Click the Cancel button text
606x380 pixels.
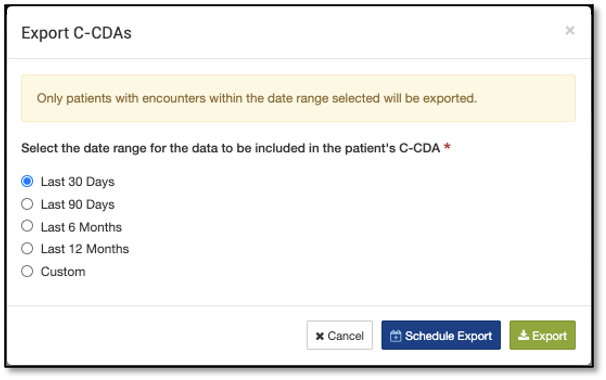coord(346,336)
